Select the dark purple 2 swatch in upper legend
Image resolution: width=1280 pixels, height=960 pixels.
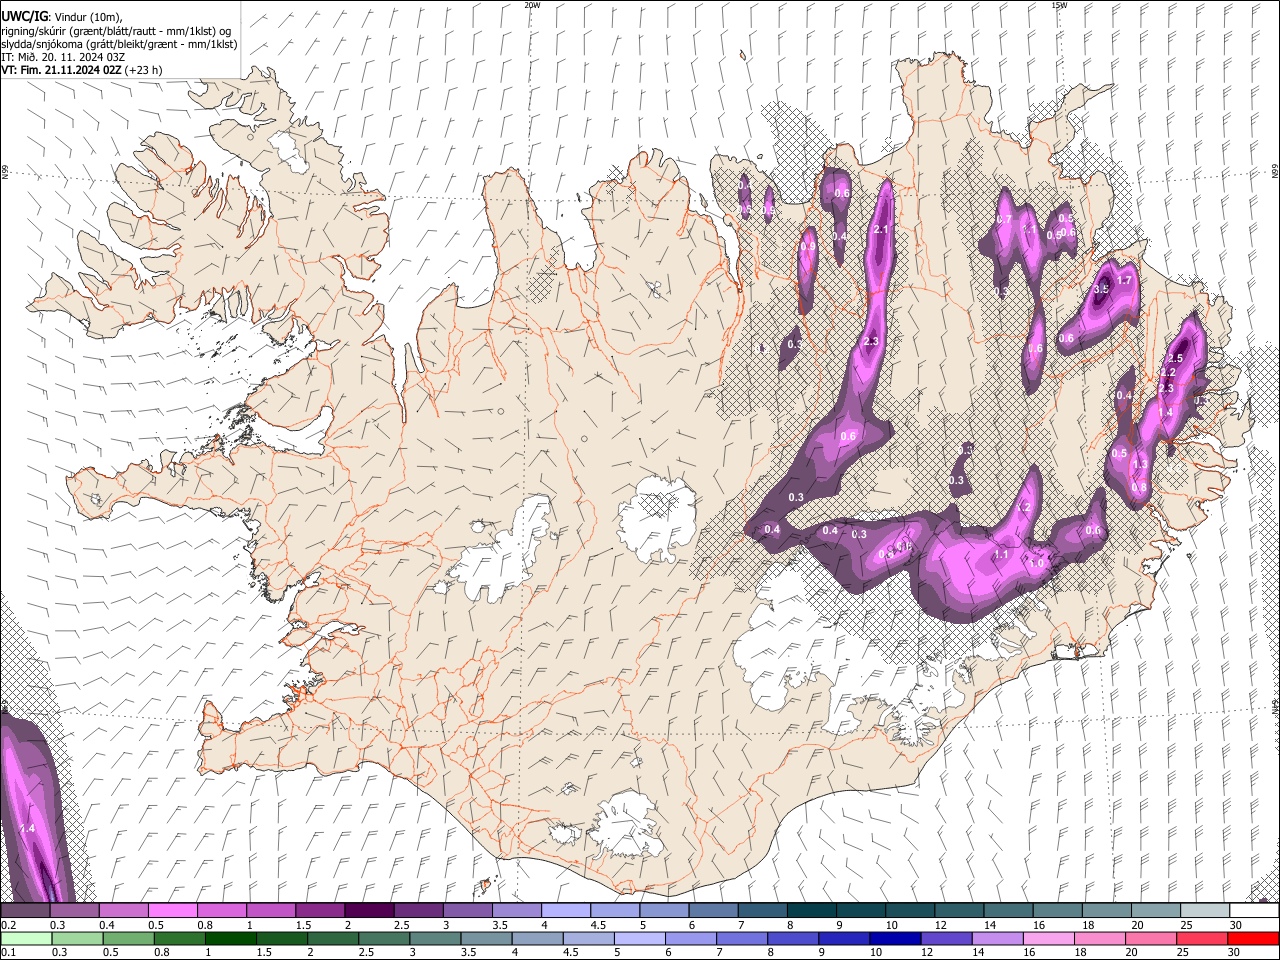(369, 911)
